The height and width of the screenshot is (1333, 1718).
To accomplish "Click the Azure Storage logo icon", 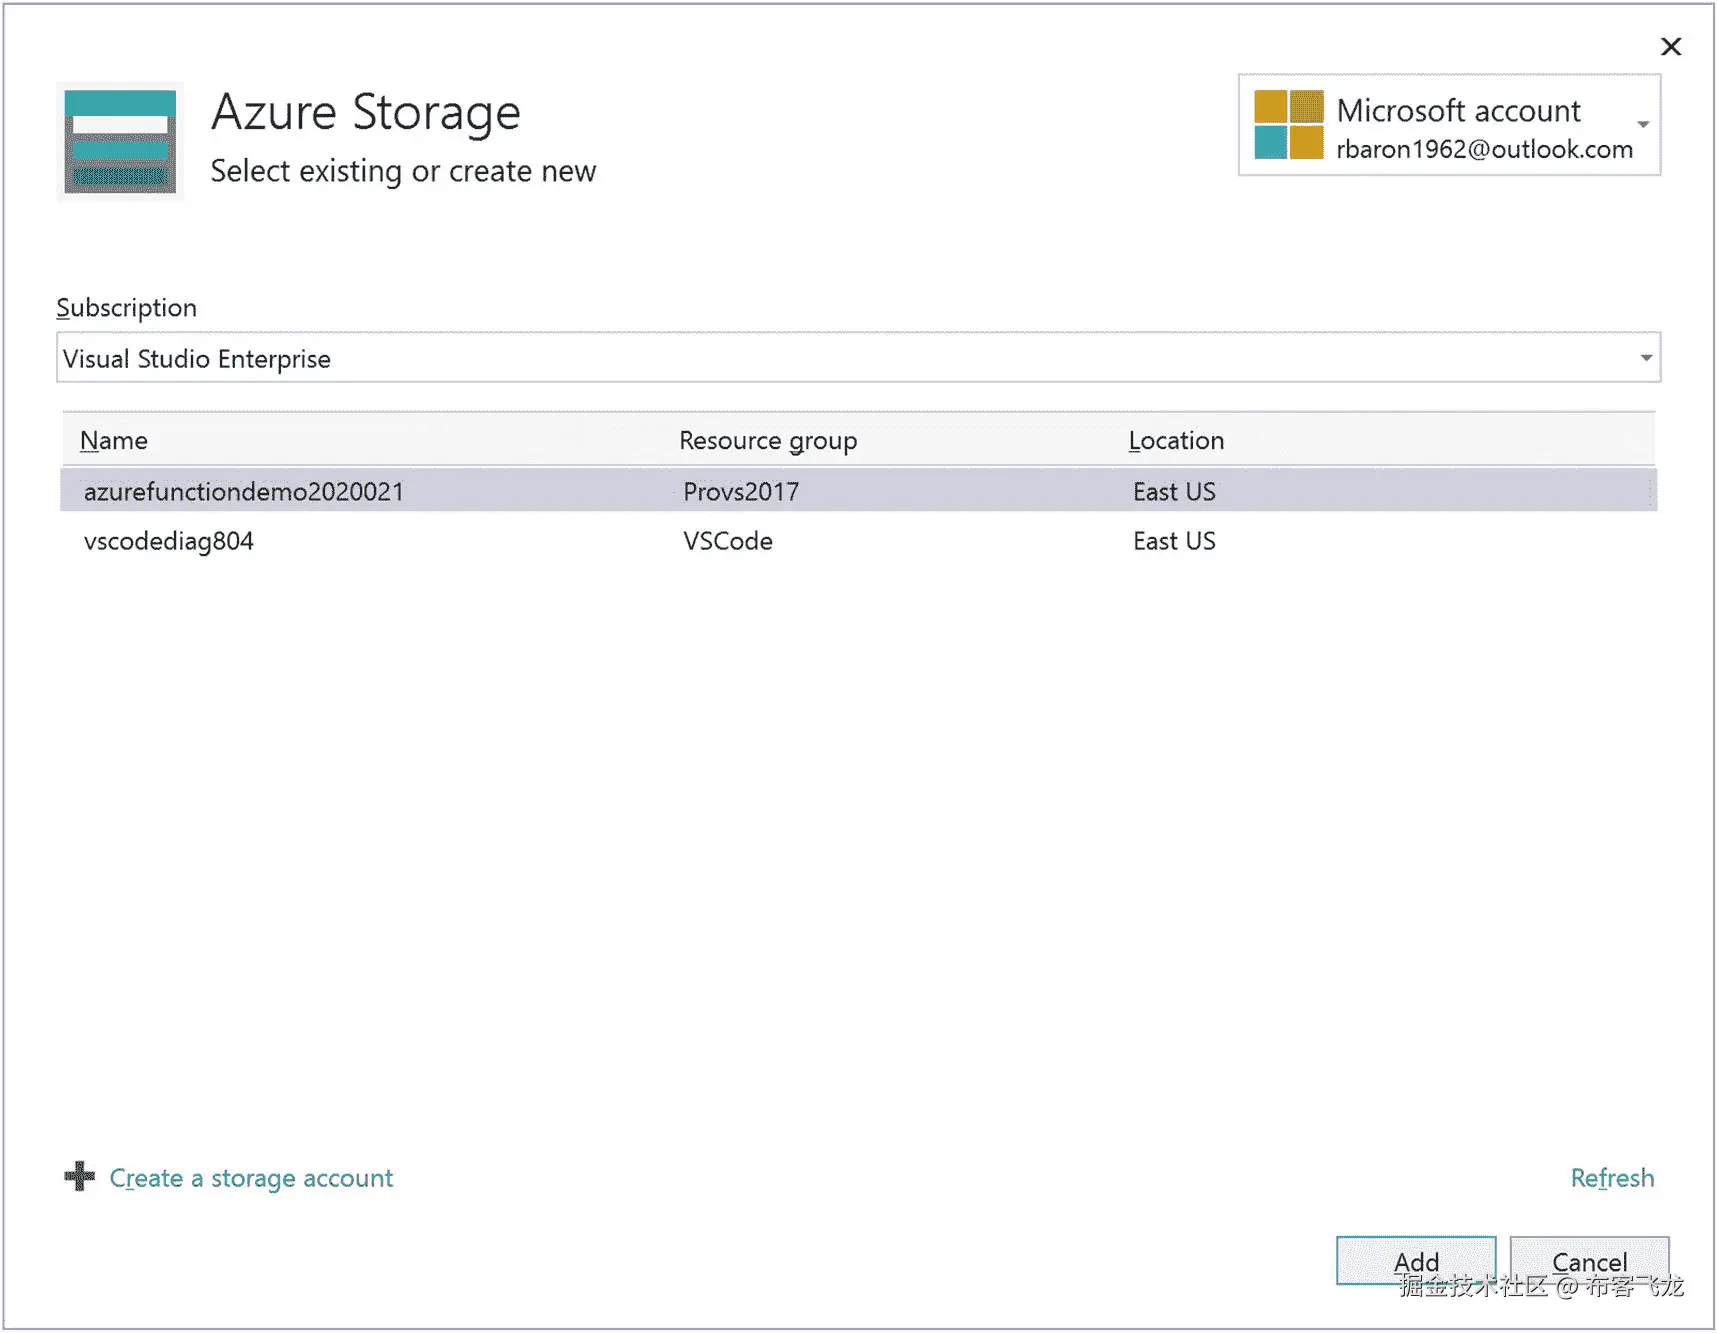I will [x=120, y=141].
